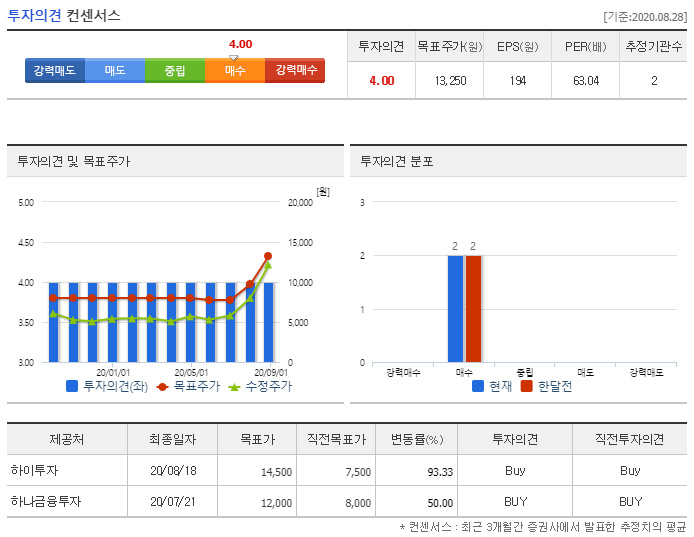Viewport: 694px width, 537px height.
Task: Click the red 4.00 value in the summary table
Action: click(x=382, y=81)
